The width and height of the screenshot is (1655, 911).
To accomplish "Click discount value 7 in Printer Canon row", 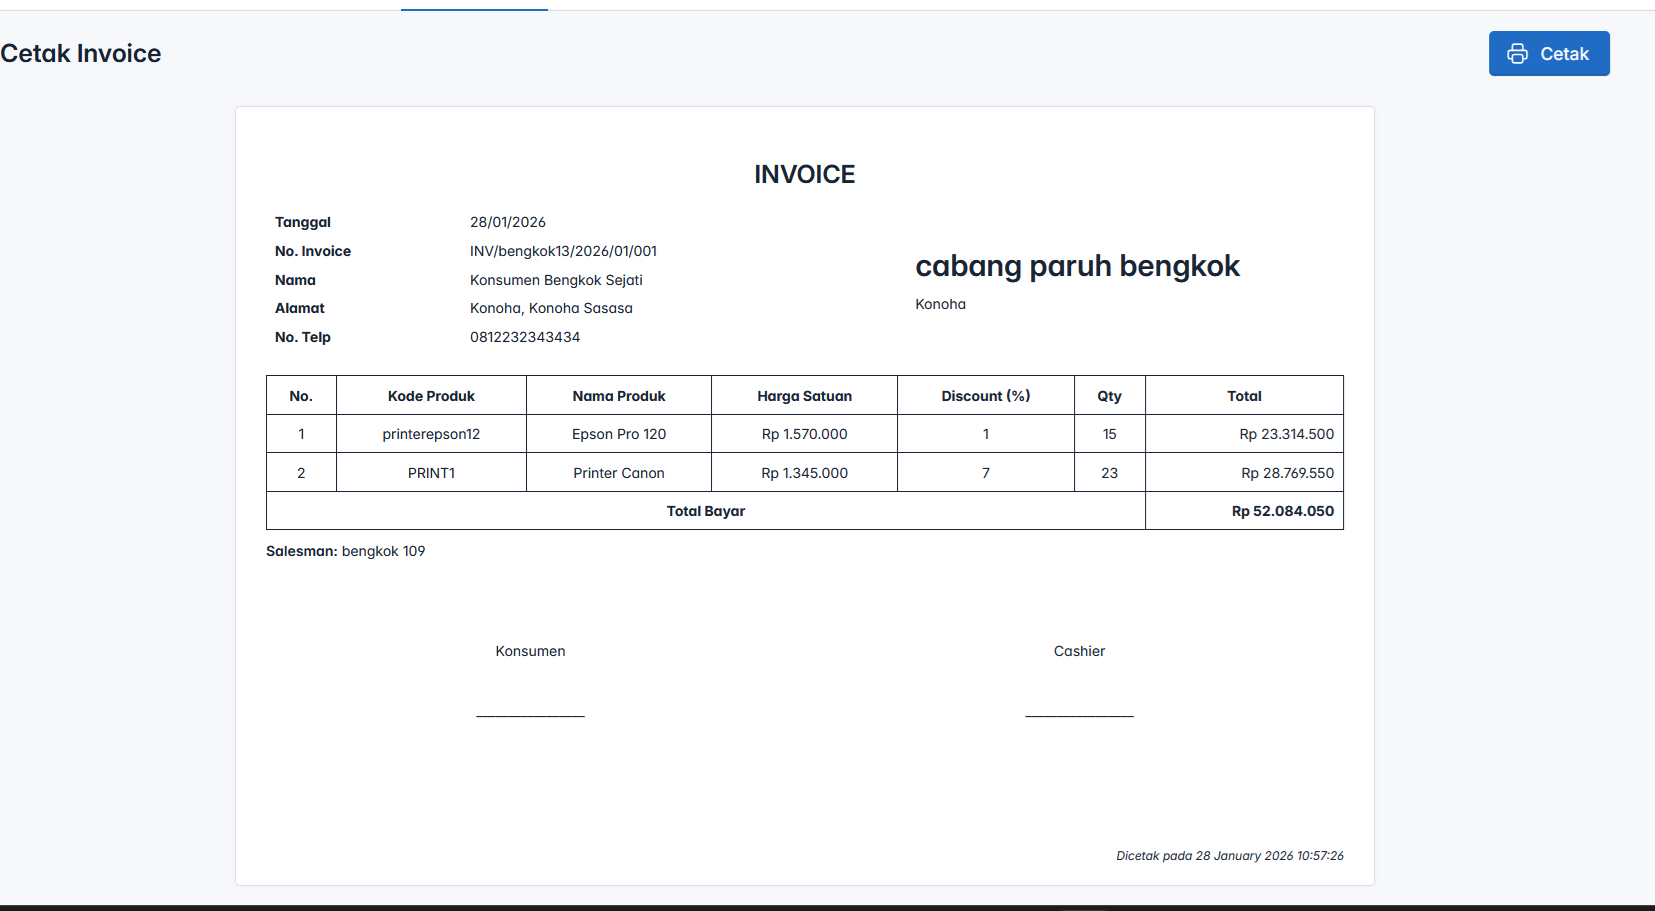I will (x=986, y=473).
